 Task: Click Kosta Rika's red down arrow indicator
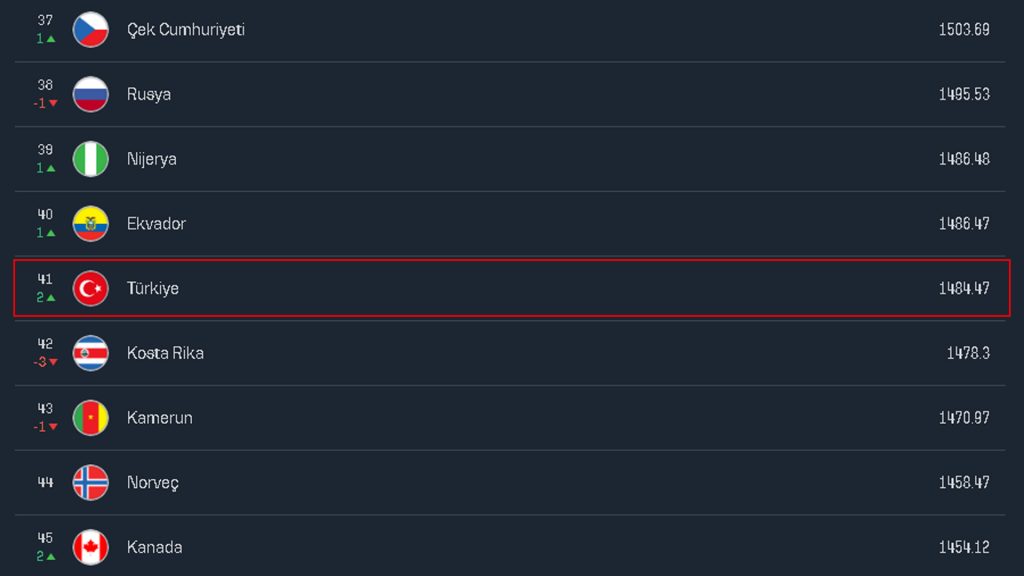[53, 362]
